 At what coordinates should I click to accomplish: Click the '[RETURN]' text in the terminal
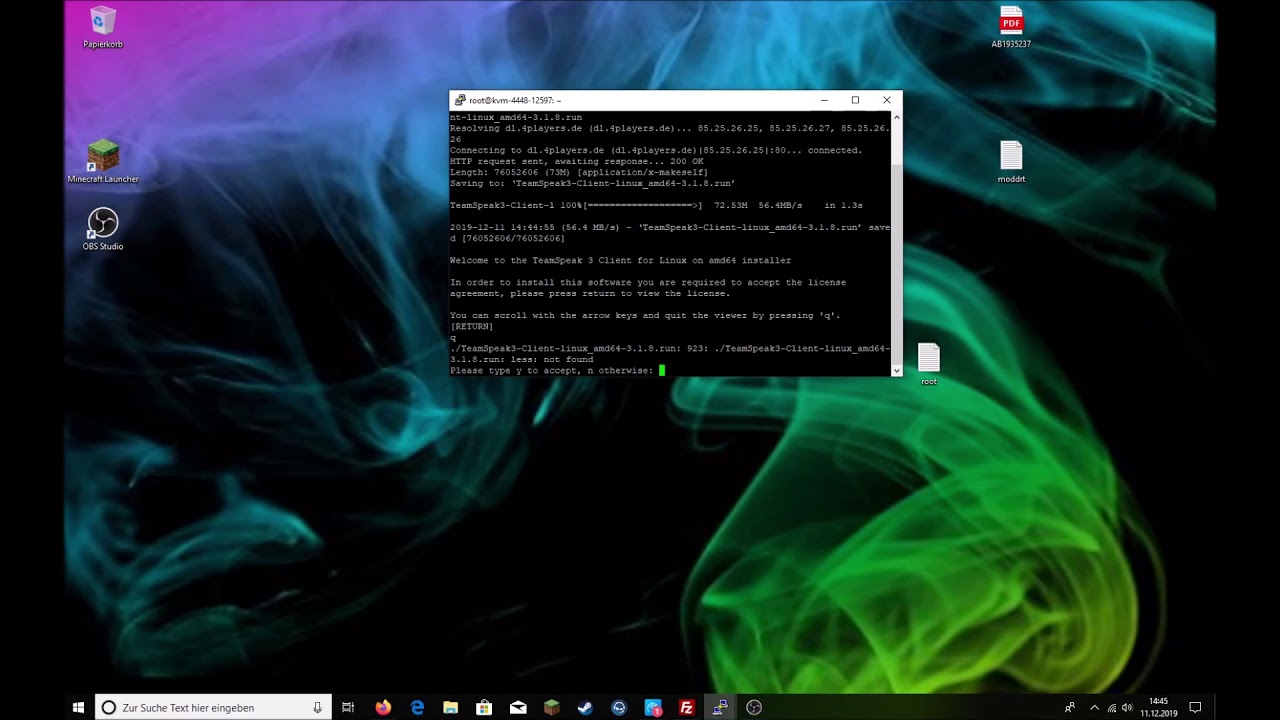coord(471,326)
